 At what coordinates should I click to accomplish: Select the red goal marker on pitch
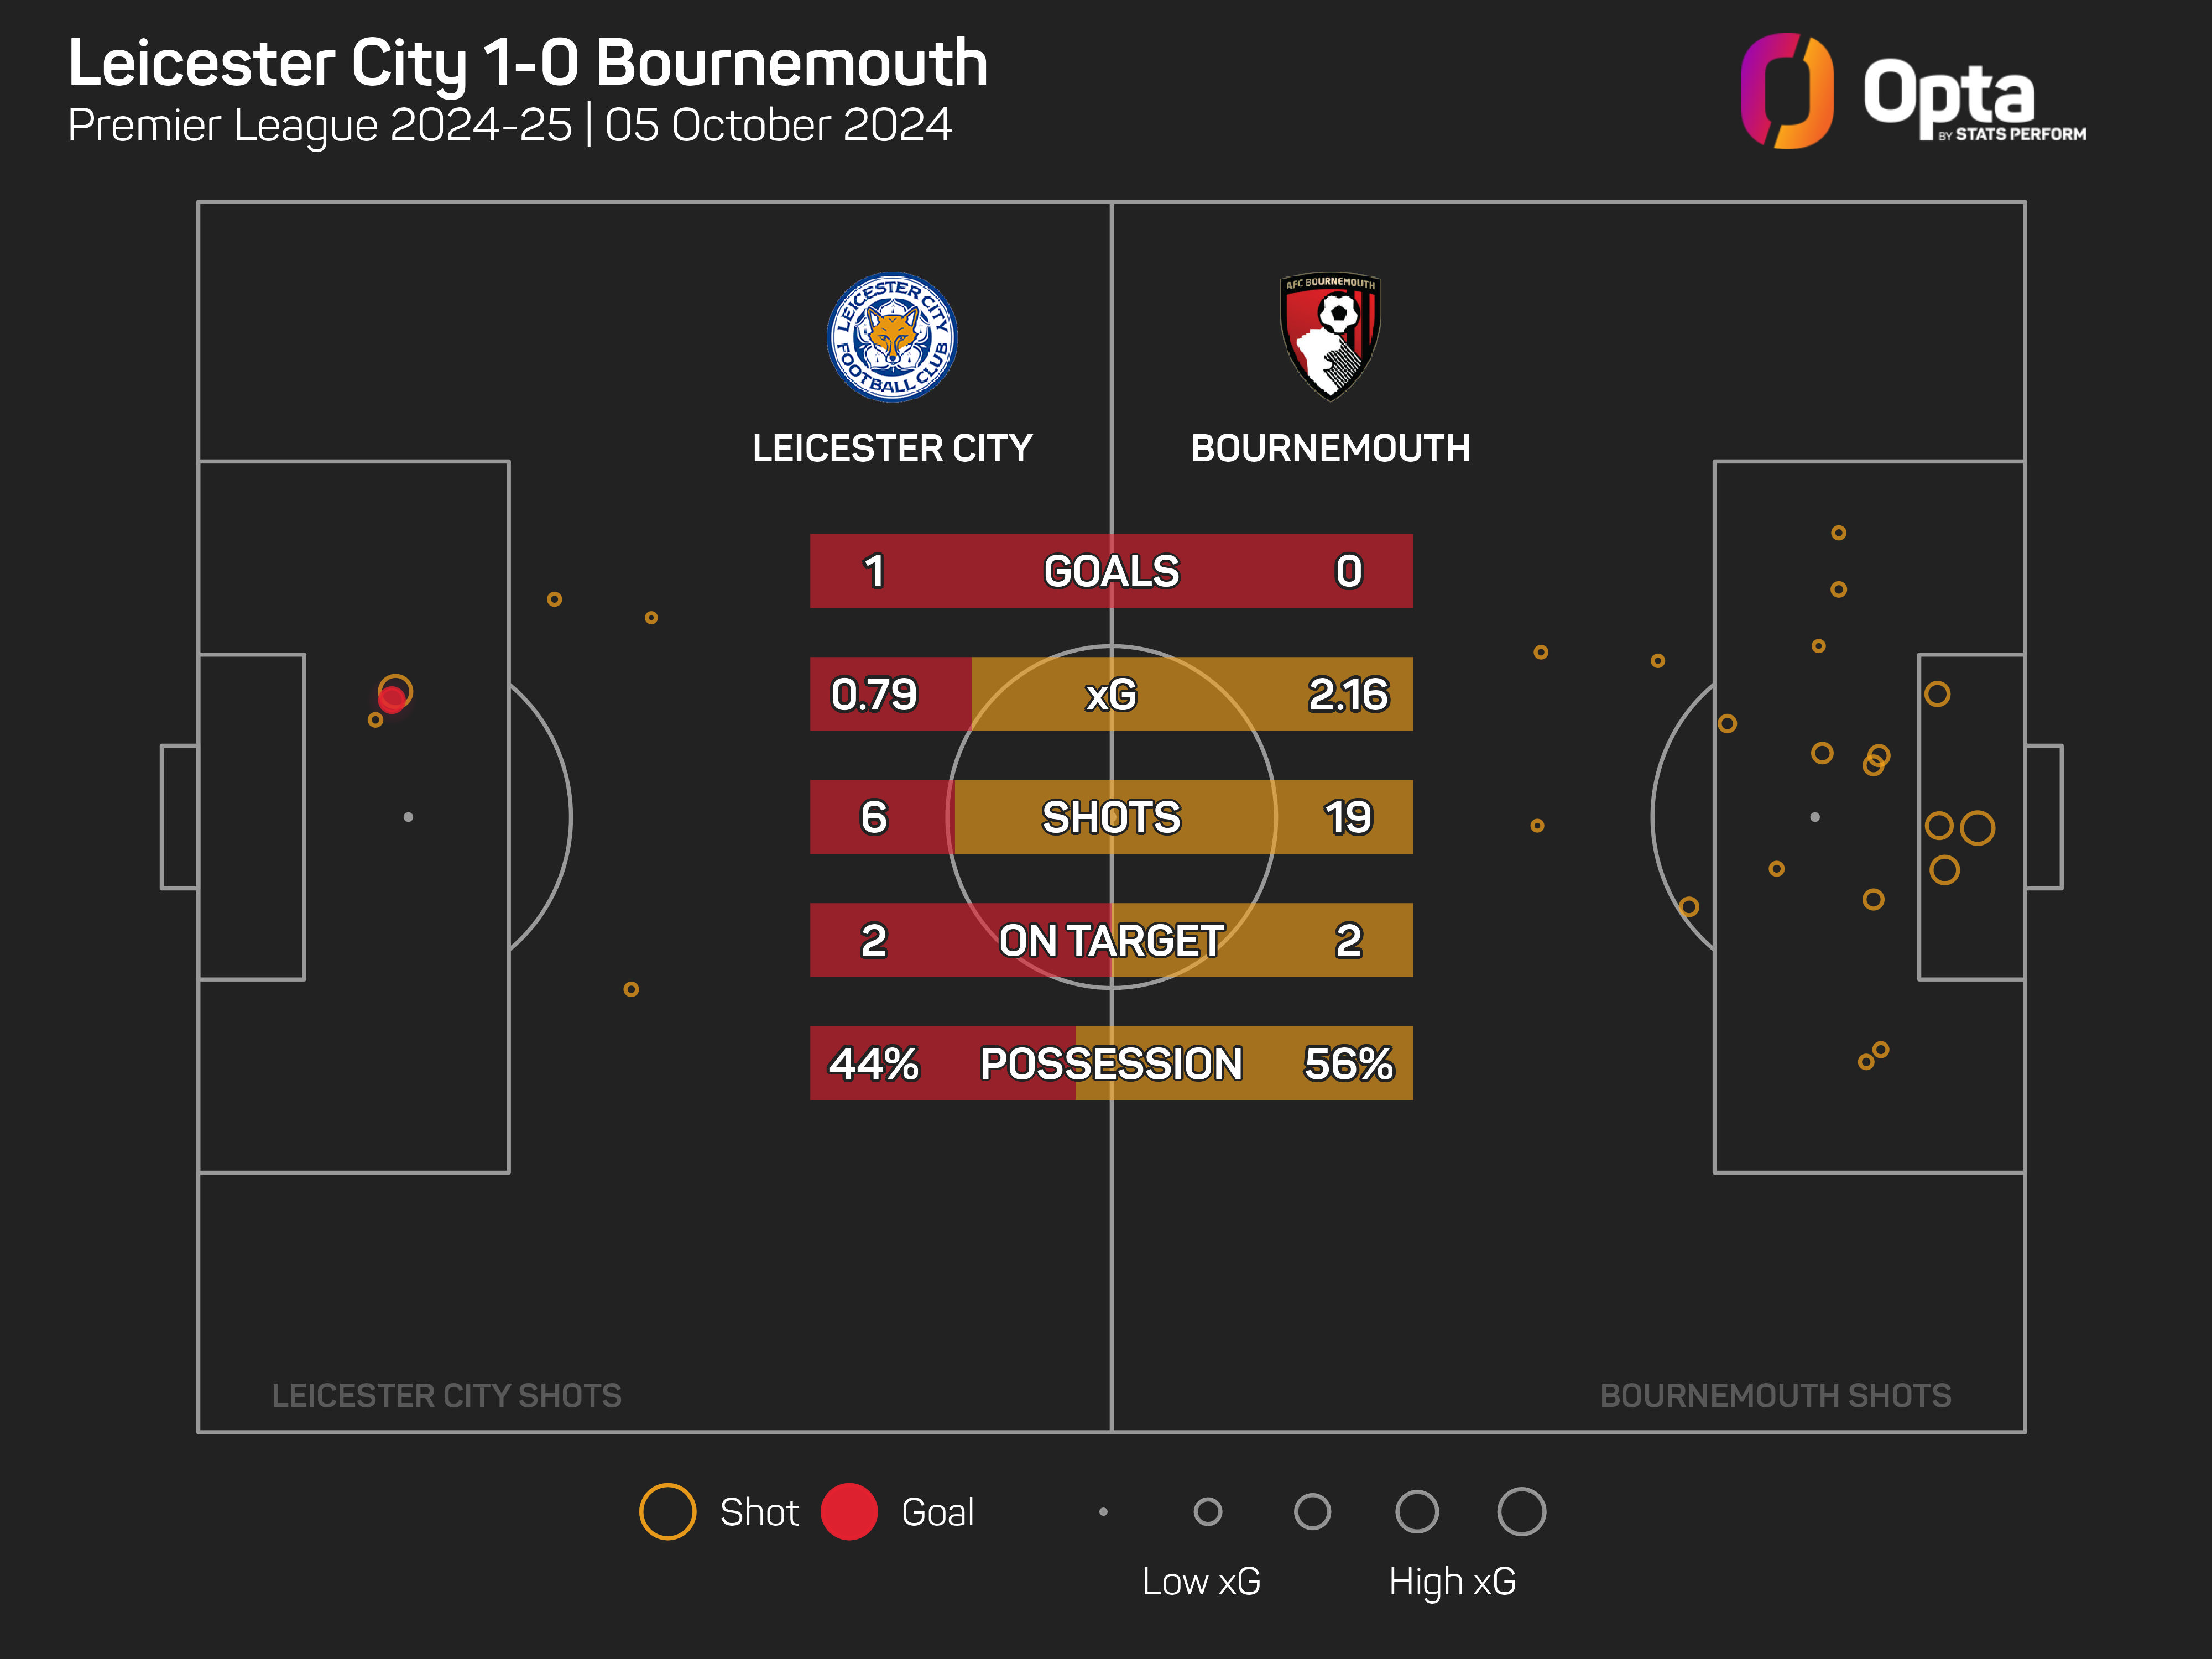pos(392,699)
